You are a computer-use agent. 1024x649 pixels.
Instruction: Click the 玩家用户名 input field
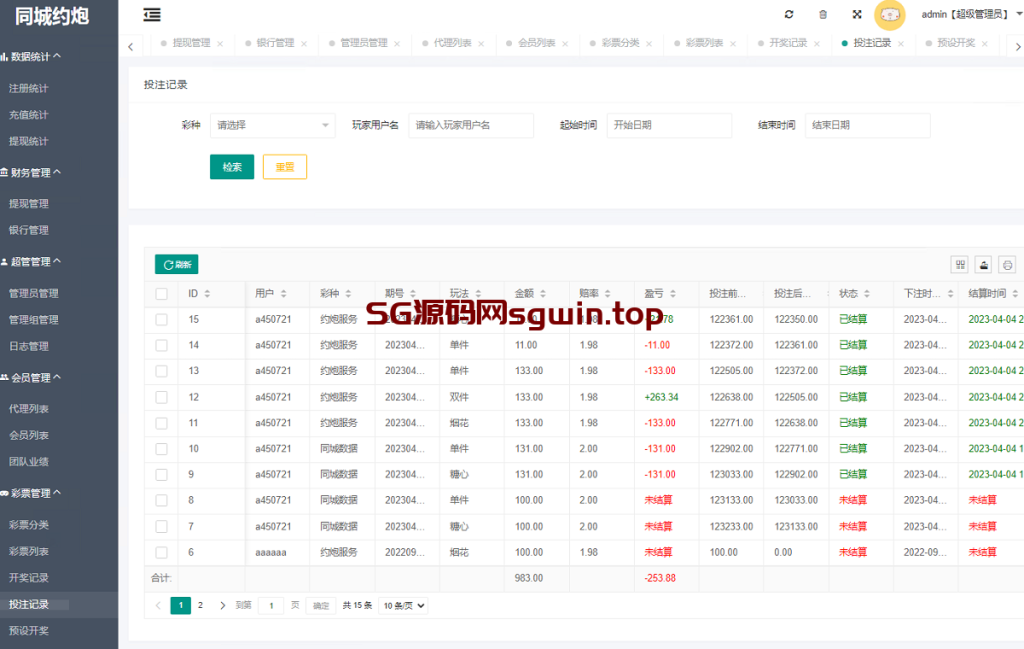click(470, 125)
